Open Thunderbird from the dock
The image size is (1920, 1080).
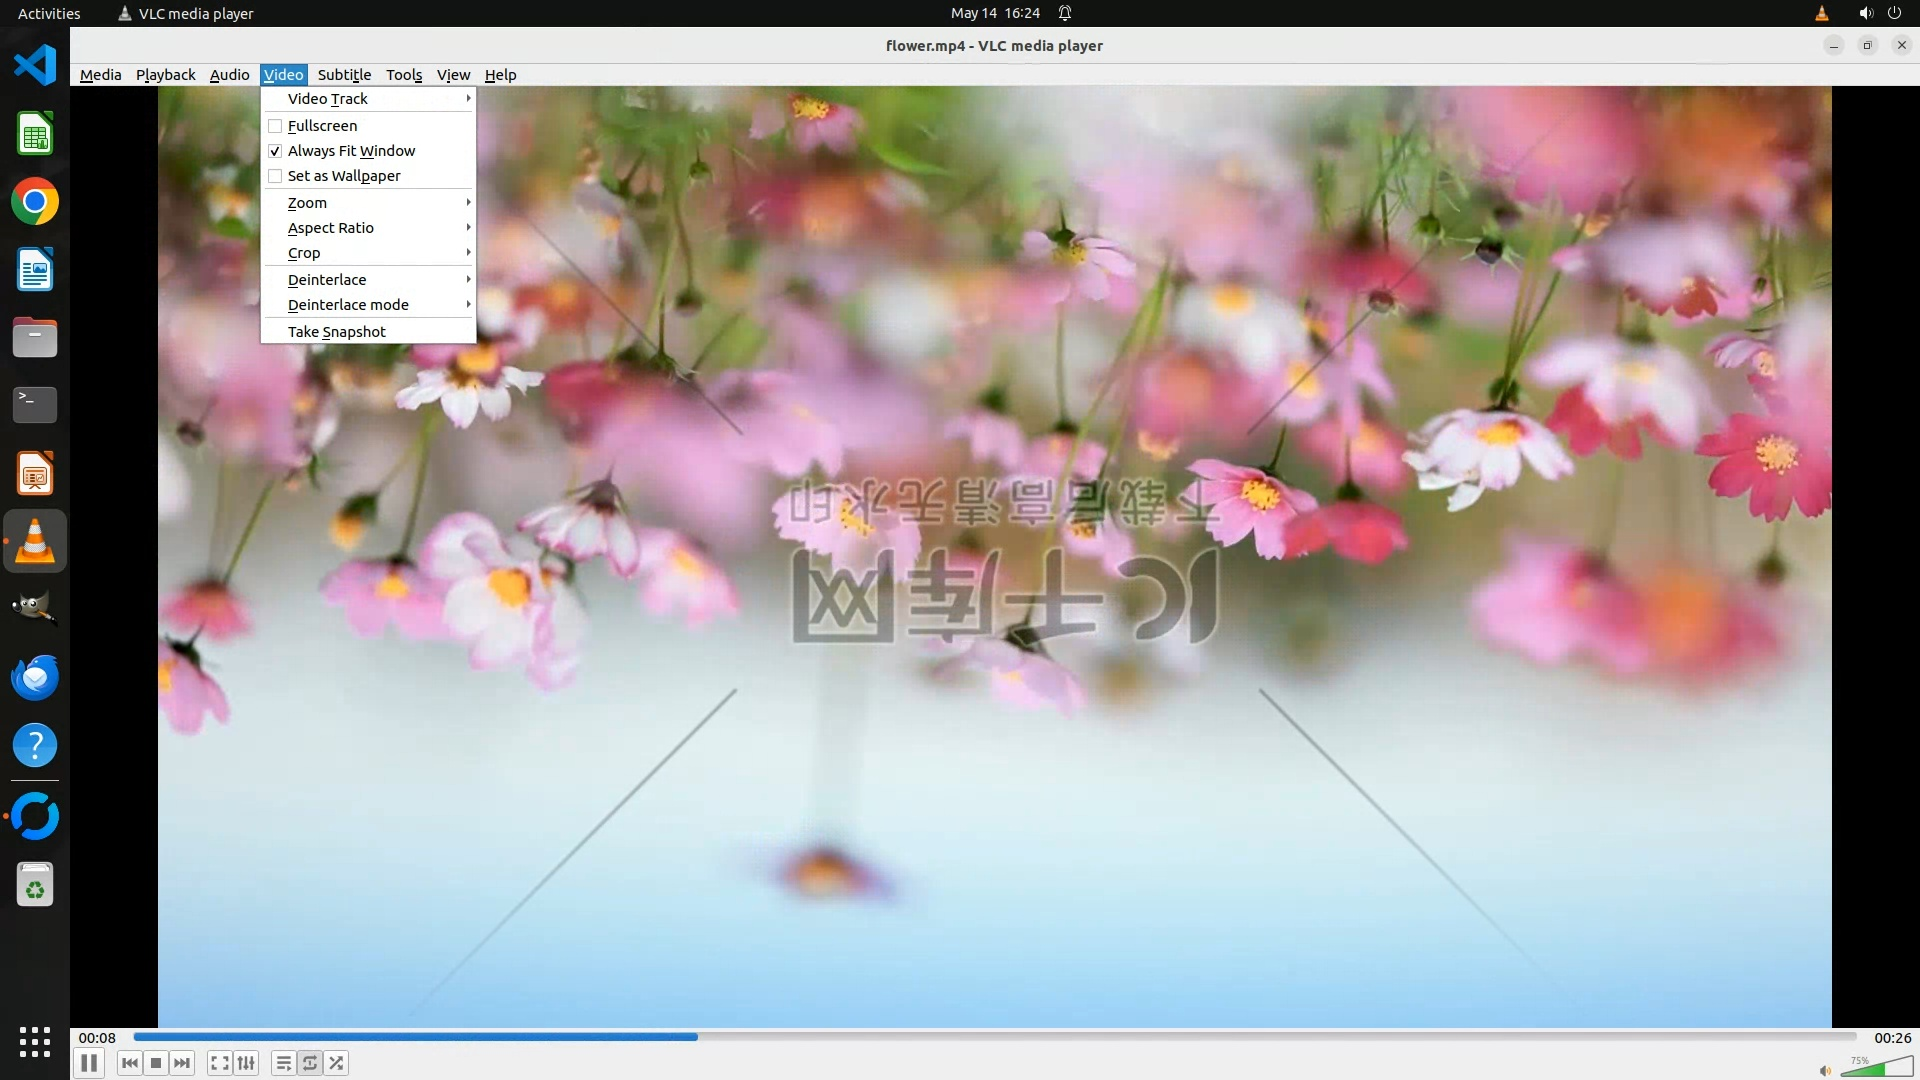(x=35, y=678)
